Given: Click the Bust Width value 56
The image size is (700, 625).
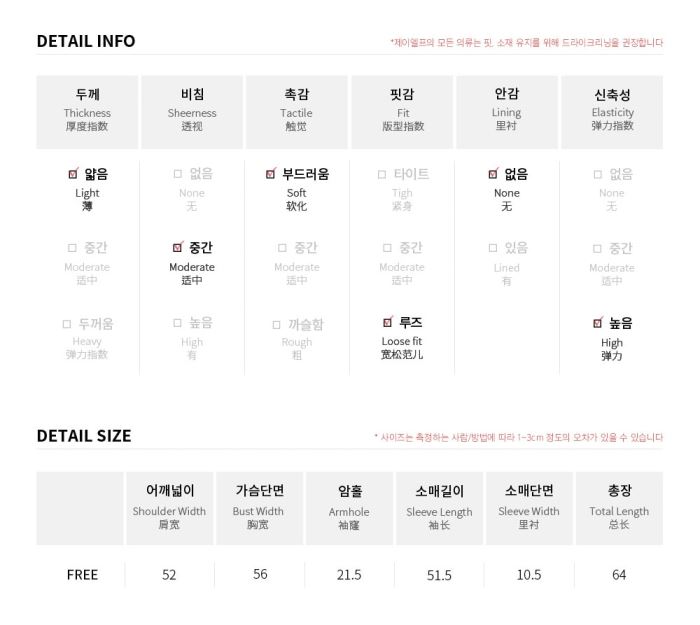Looking at the screenshot, I should 260,574.
